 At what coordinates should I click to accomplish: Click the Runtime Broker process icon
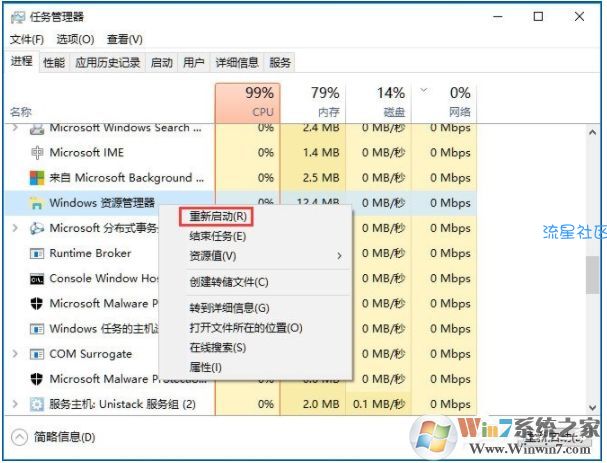[x=37, y=254]
